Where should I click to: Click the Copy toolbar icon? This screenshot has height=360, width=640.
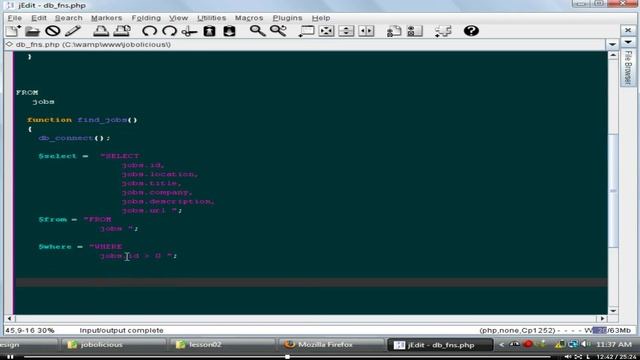(x=209, y=31)
